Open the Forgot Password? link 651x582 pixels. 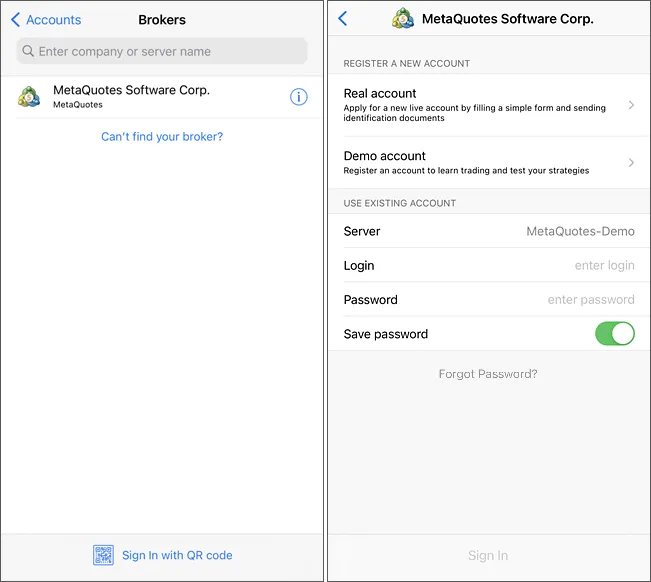pyautogui.click(x=488, y=374)
